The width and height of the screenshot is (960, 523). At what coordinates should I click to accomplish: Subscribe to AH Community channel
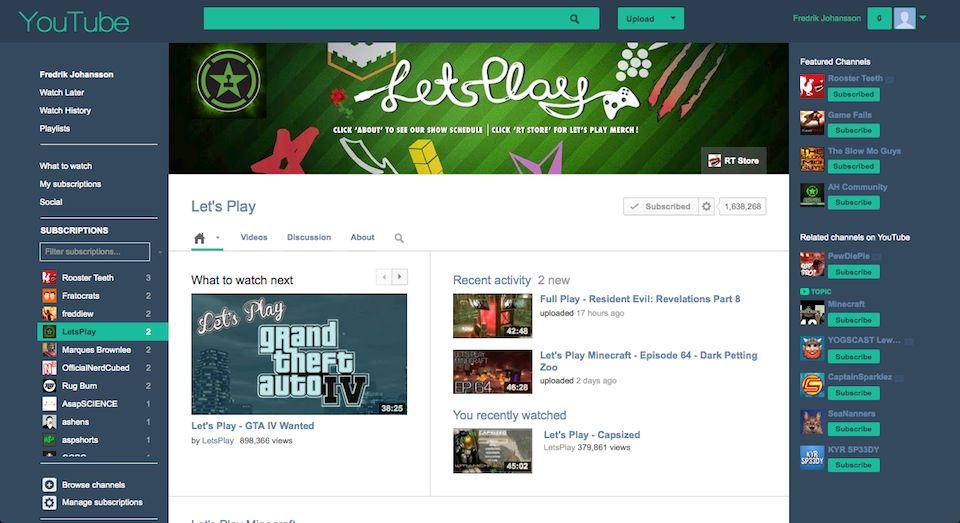[x=853, y=203]
